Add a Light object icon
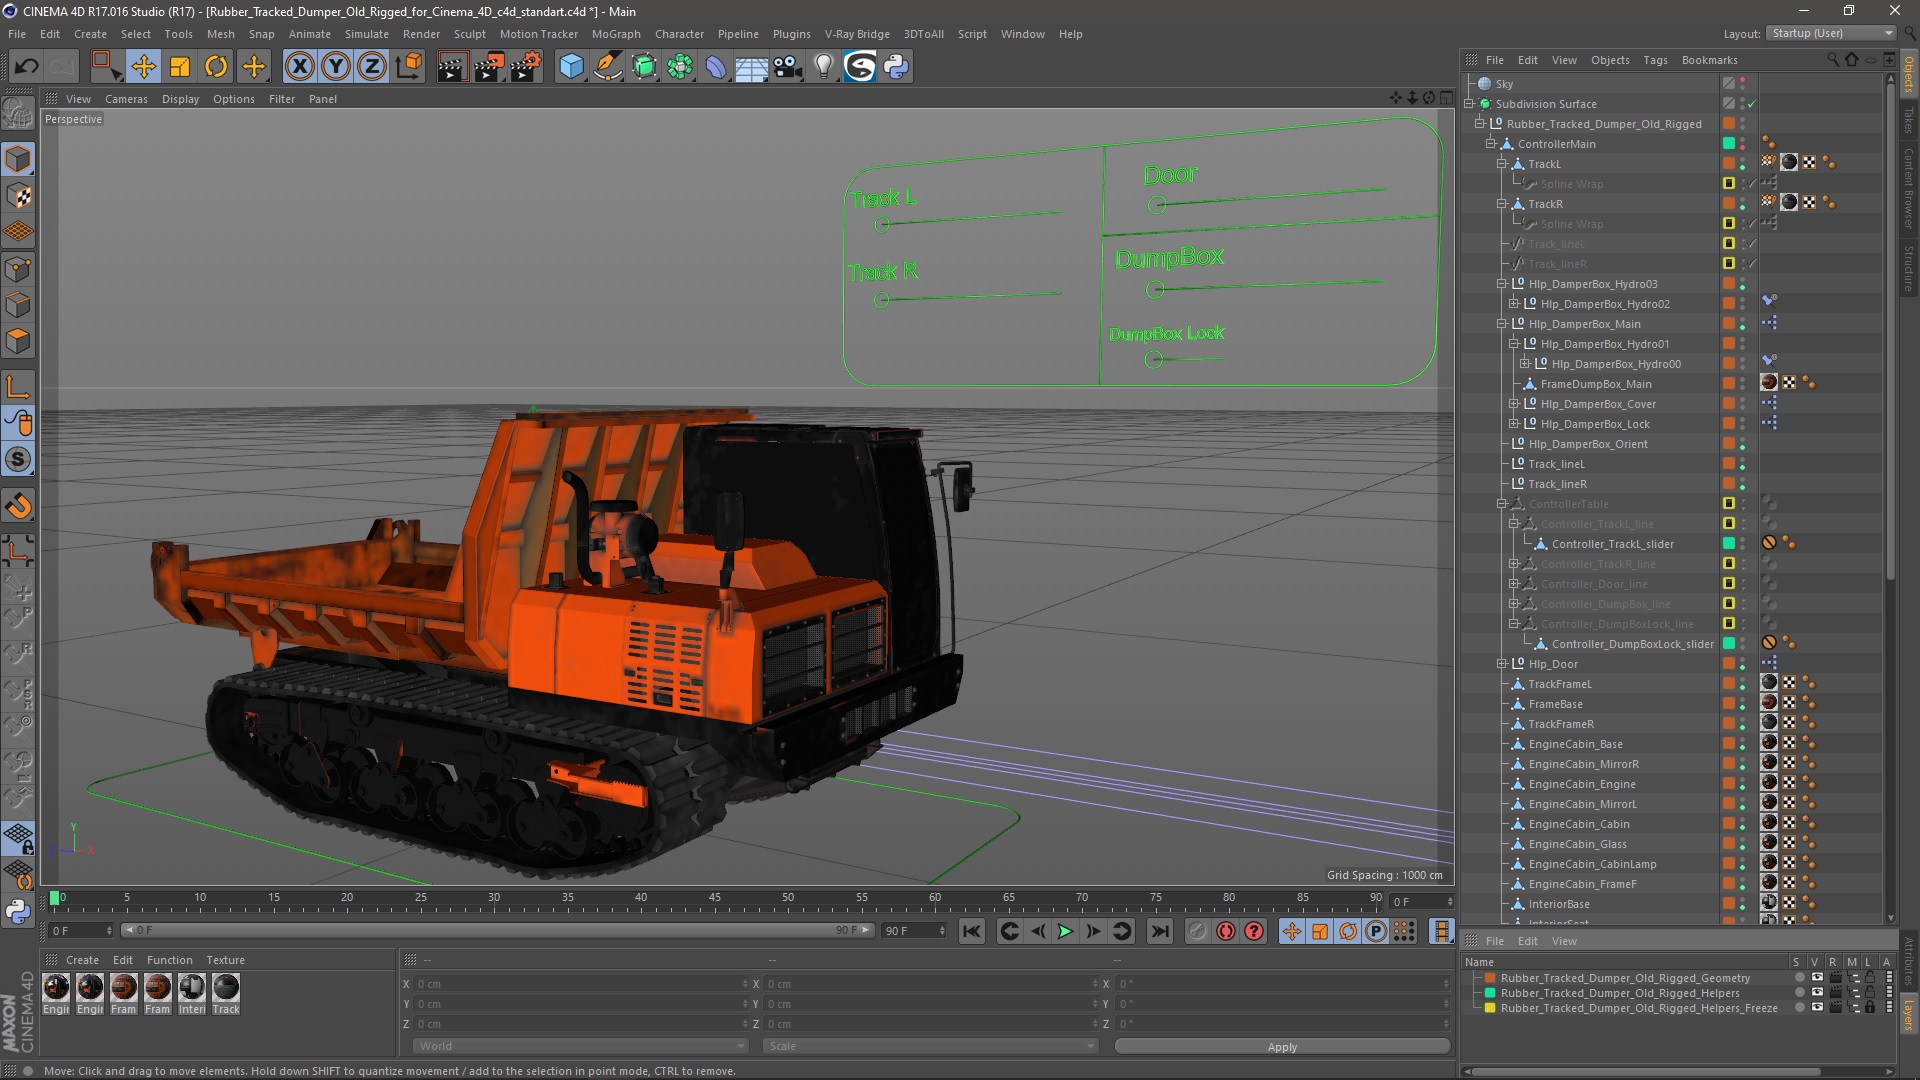 click(x=824, y=67)
